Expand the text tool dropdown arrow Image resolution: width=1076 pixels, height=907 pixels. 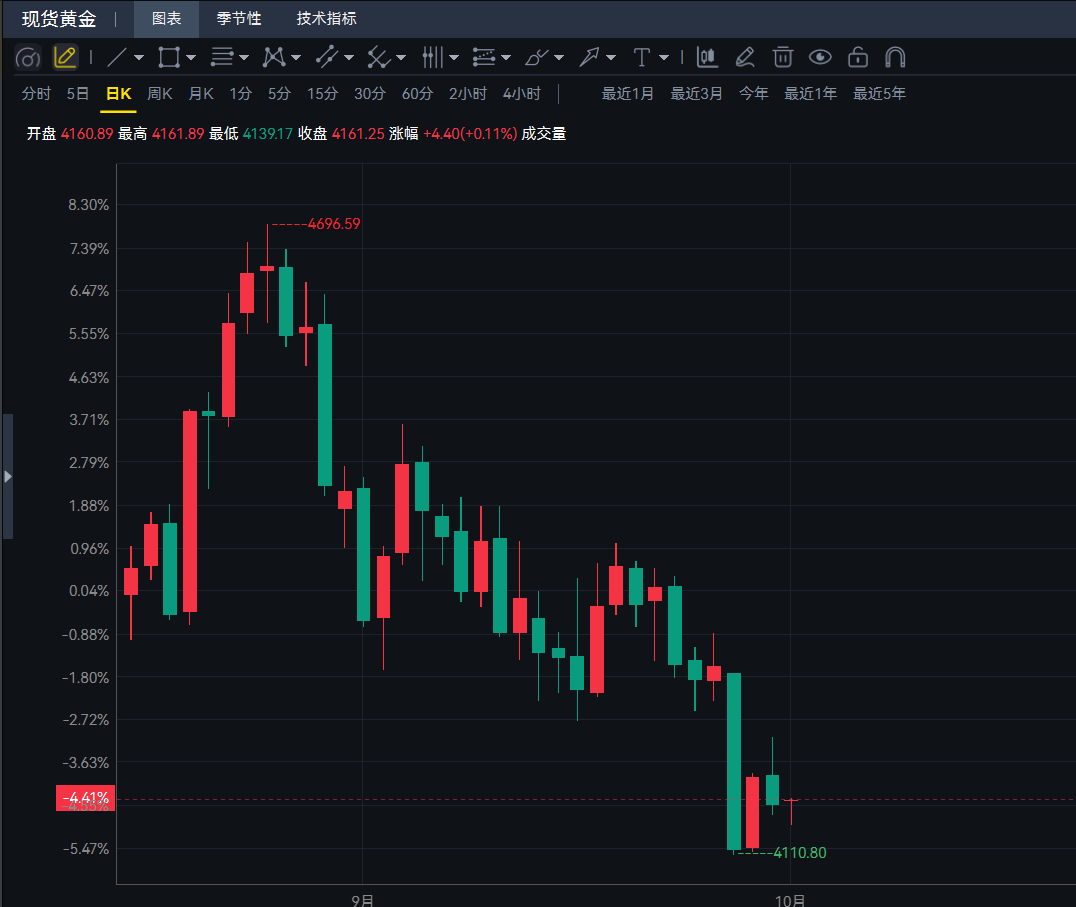pyautogui.click(x=664, y=58)
